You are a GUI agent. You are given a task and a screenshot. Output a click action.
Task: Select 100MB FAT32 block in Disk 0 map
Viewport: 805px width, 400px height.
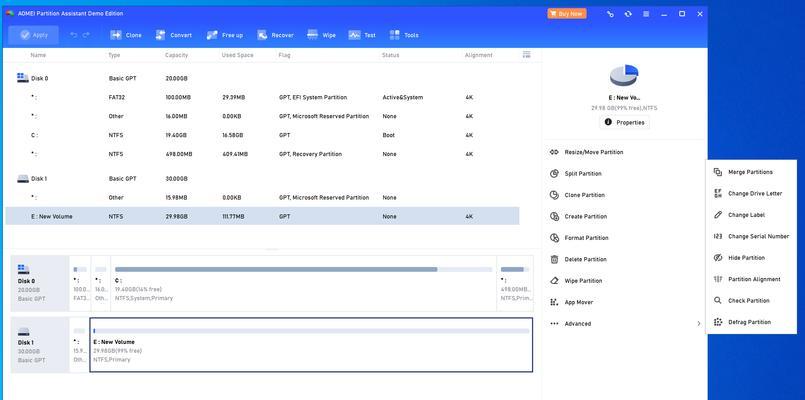tap(80, 283)
